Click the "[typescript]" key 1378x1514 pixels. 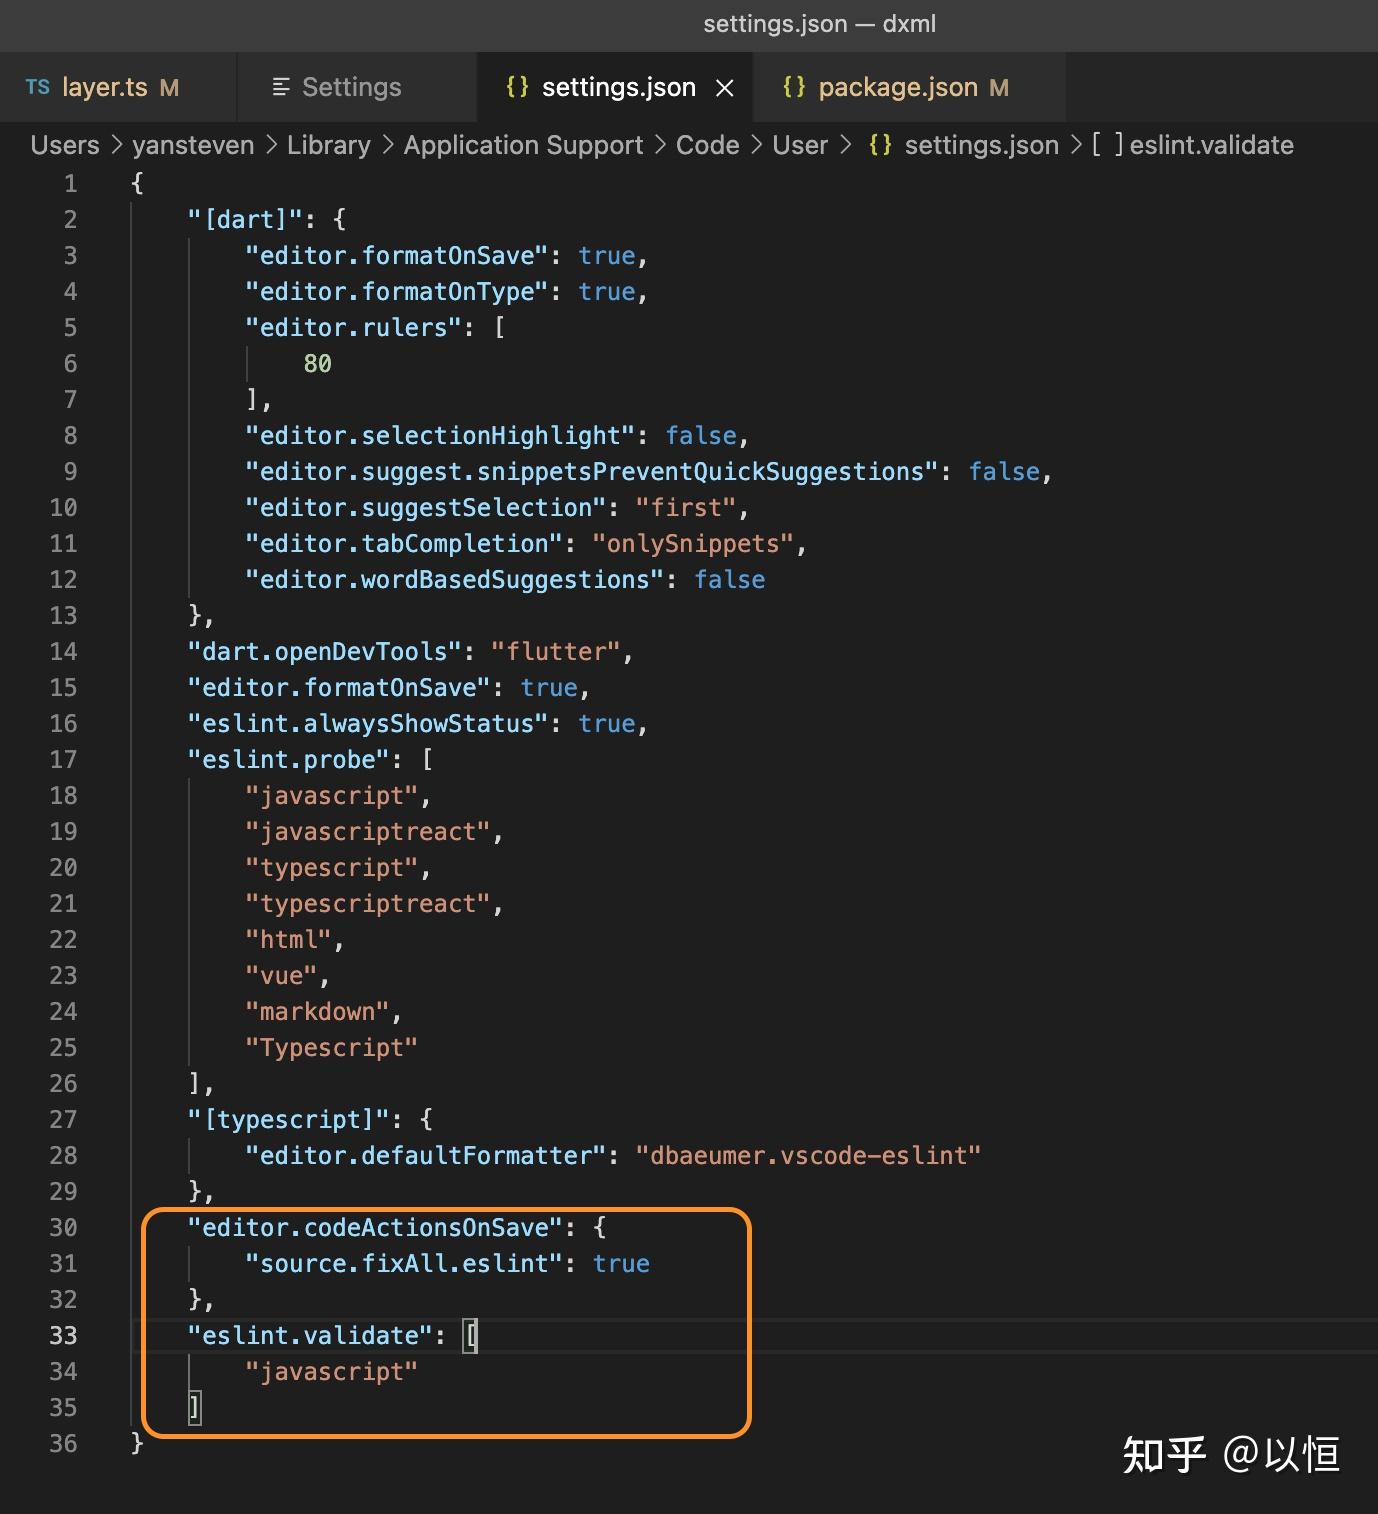(288, 1119)
